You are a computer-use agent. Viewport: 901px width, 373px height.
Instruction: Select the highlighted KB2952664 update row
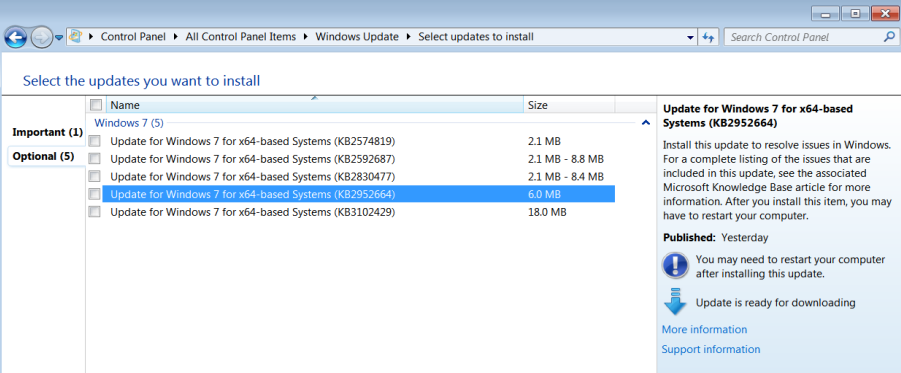click(359, 194)
